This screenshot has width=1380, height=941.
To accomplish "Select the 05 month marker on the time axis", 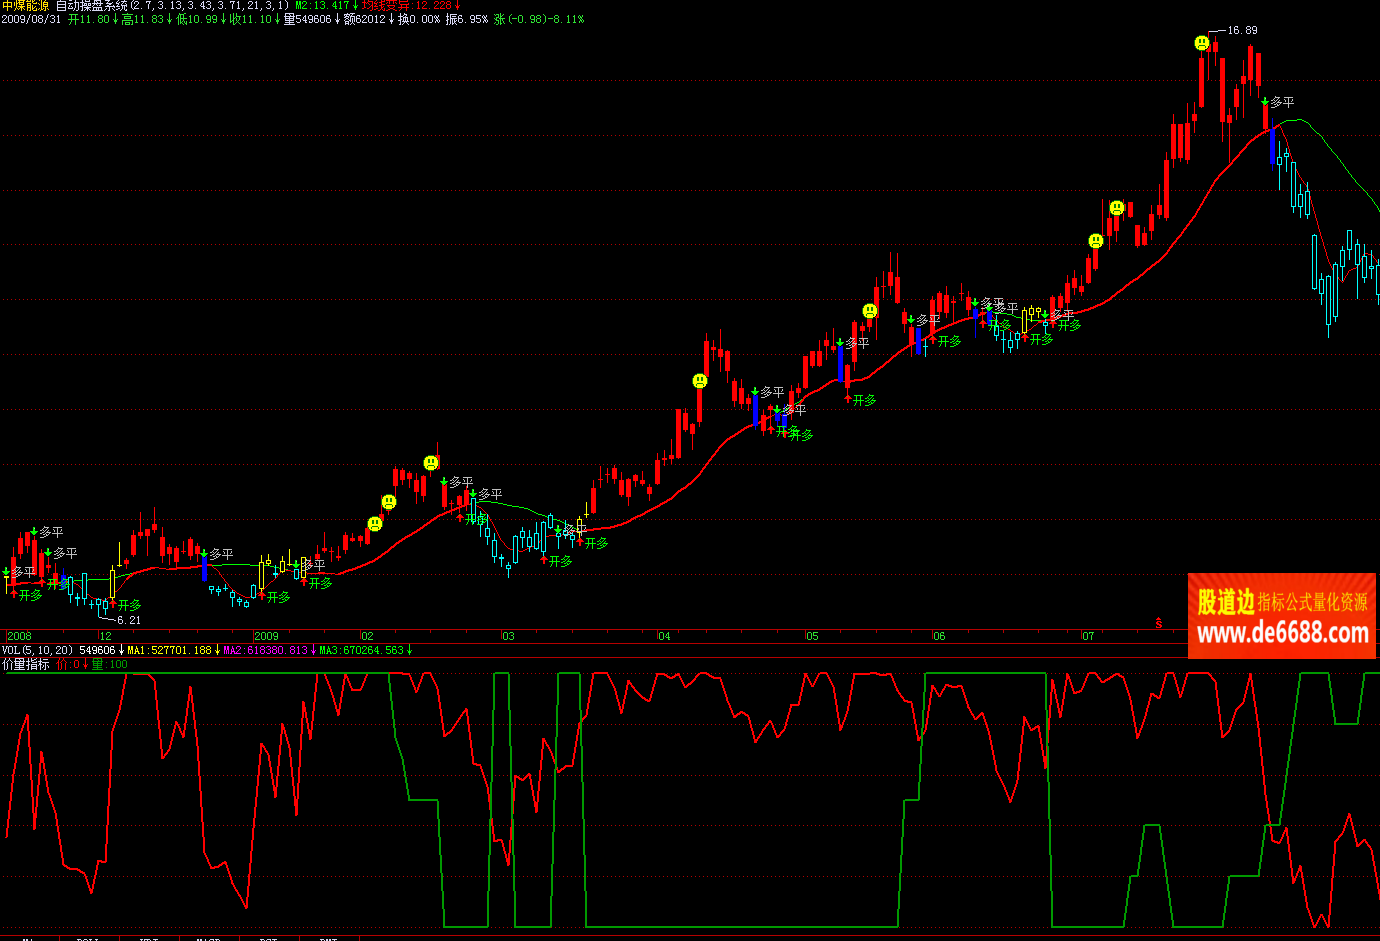I will click(x=812, y=636).
